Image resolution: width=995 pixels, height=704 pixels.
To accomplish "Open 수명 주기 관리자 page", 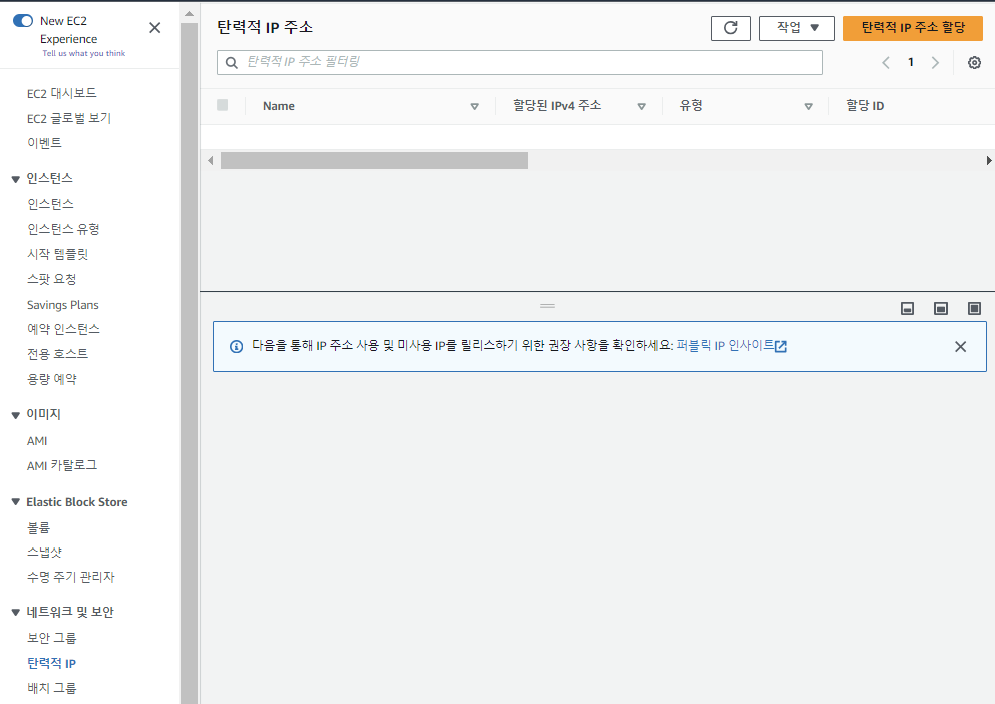I will [70, 577].
